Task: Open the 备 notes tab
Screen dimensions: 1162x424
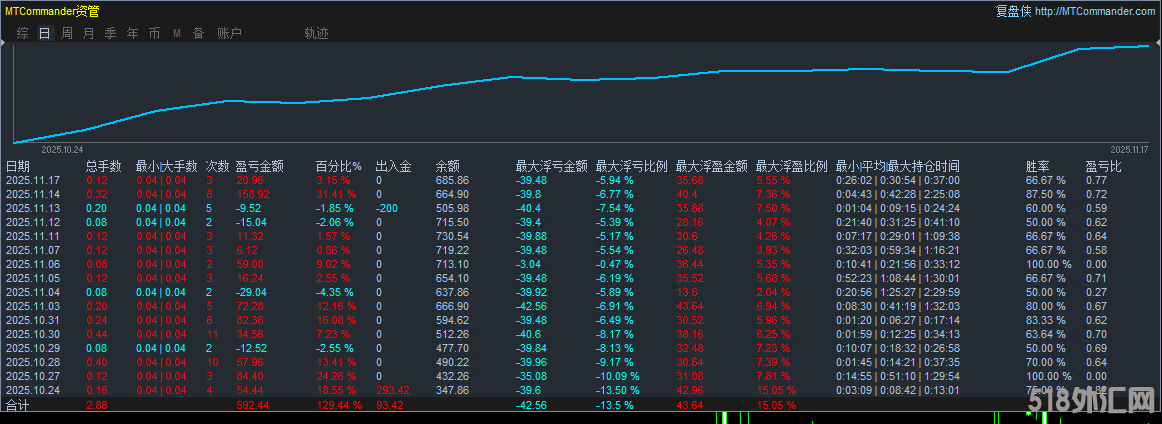Action: (x=198, y=33)
